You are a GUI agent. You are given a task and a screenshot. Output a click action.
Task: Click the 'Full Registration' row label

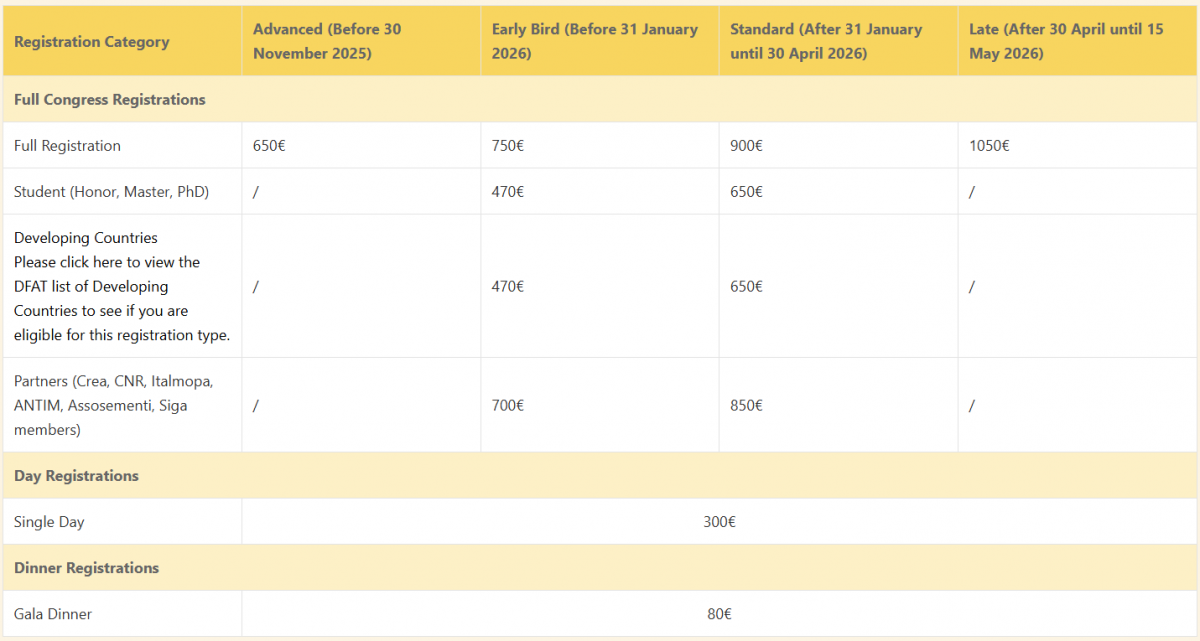coord(67,146)
